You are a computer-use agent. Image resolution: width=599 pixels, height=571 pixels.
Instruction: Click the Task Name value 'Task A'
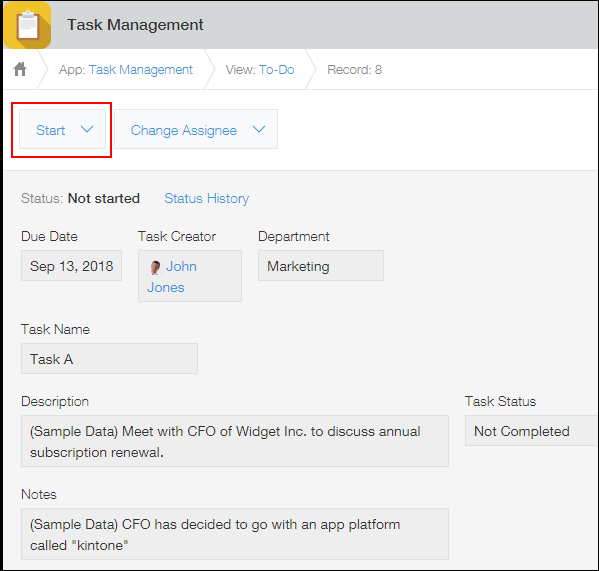point(109,359)
